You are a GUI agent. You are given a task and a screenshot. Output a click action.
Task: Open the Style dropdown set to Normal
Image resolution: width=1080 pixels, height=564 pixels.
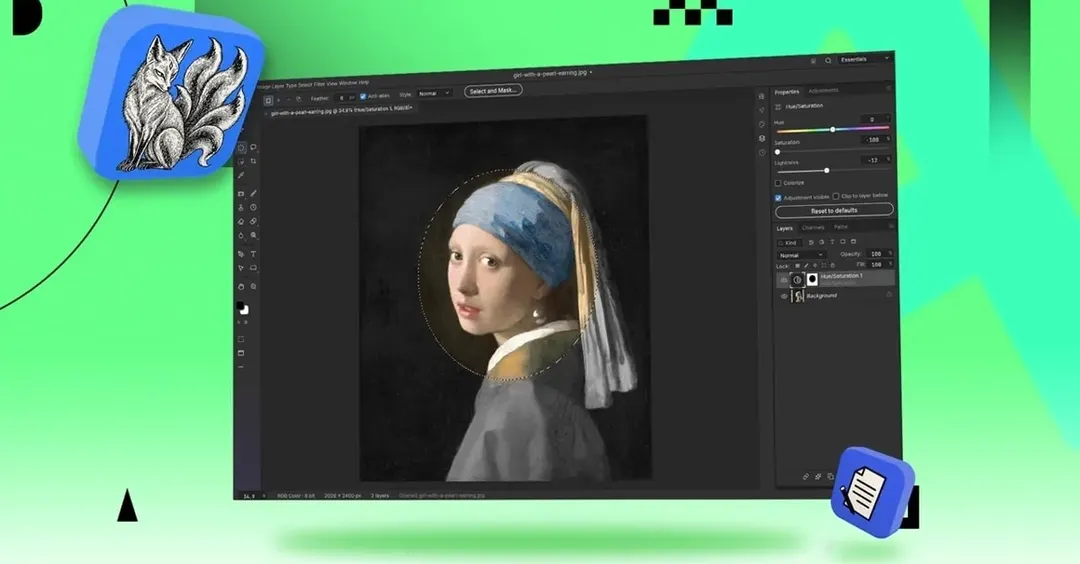(435, 94)
